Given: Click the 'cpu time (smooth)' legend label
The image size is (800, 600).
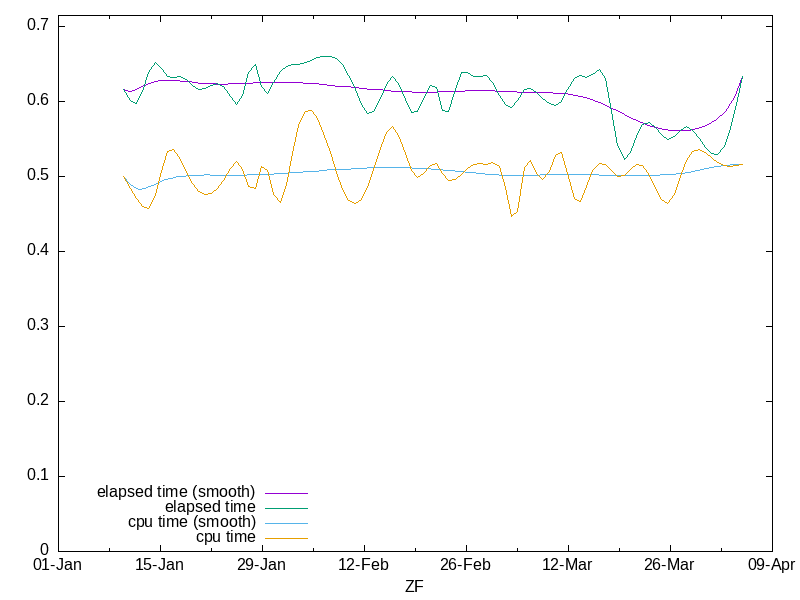Looking at the screenshot, I should tap(192, 522).
